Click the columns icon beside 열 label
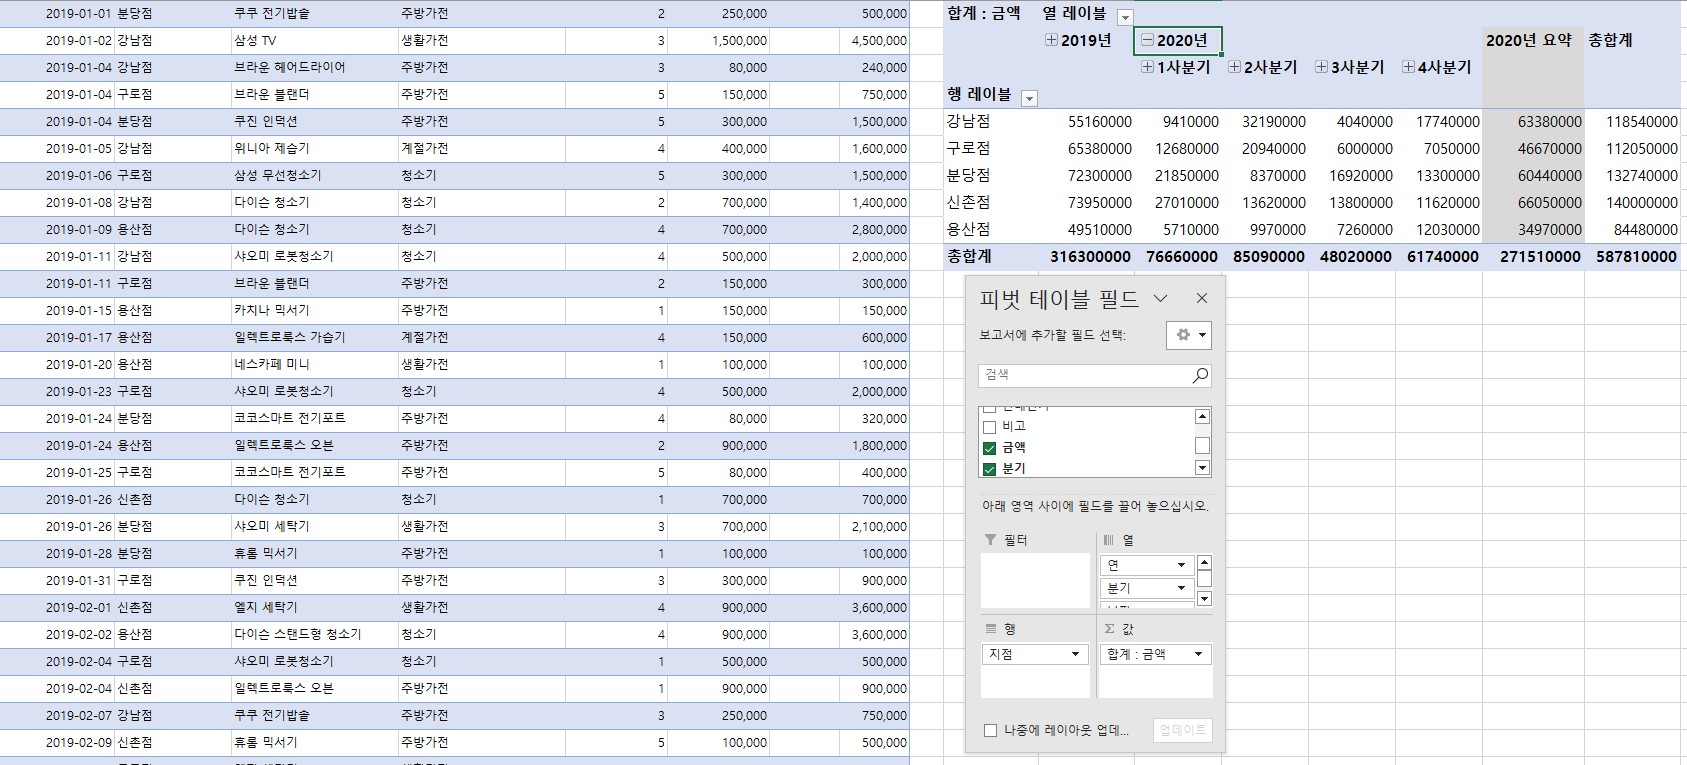Viewport: 1687px width, 765px height. click(1108, 540)
